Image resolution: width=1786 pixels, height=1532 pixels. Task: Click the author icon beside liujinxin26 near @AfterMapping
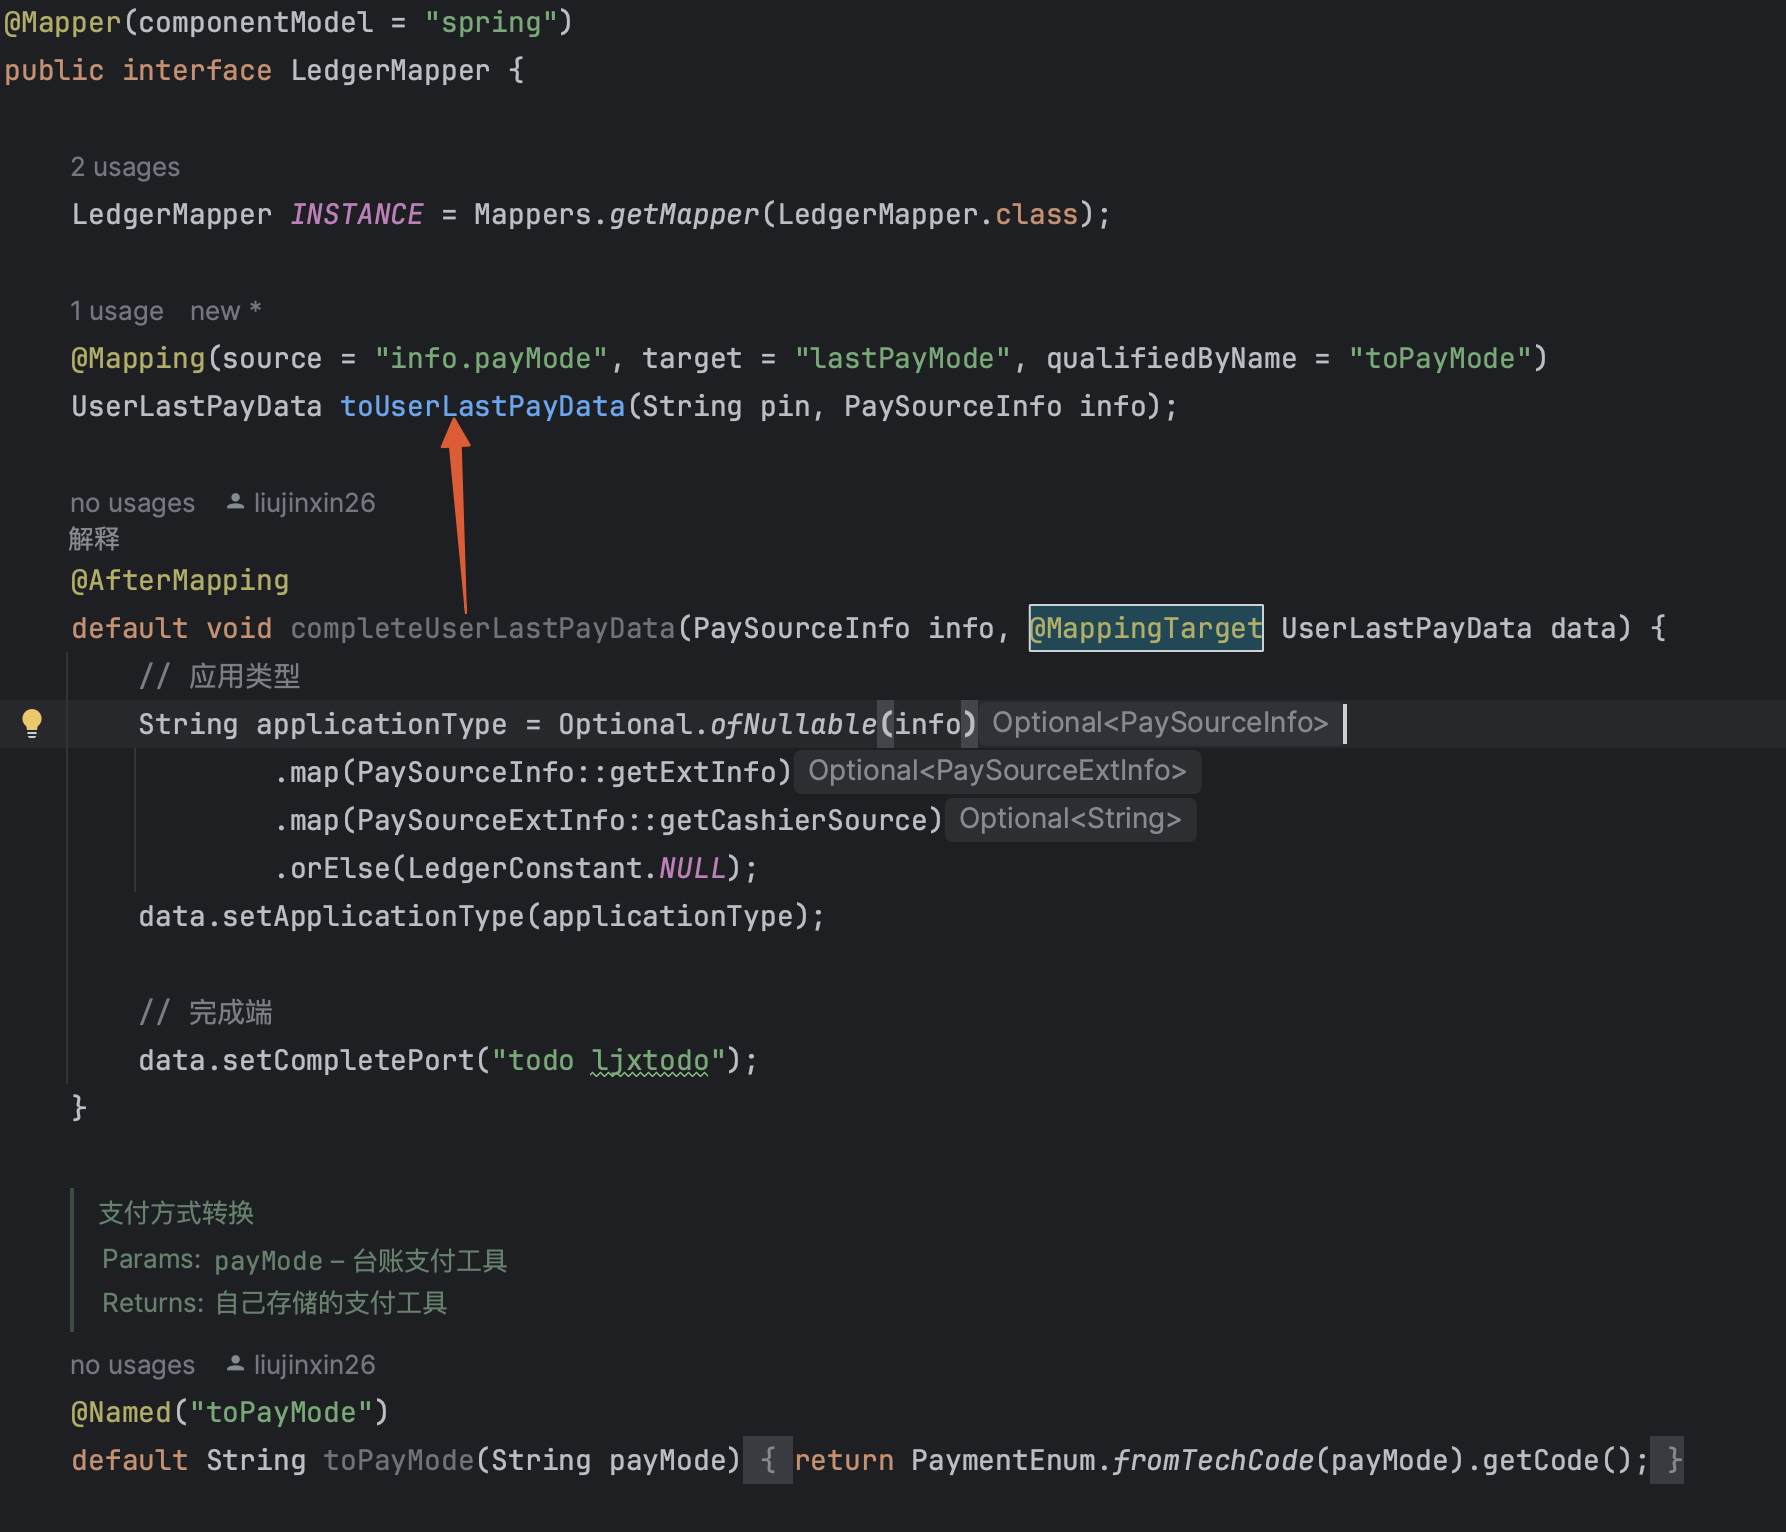[x=234, y=502]
